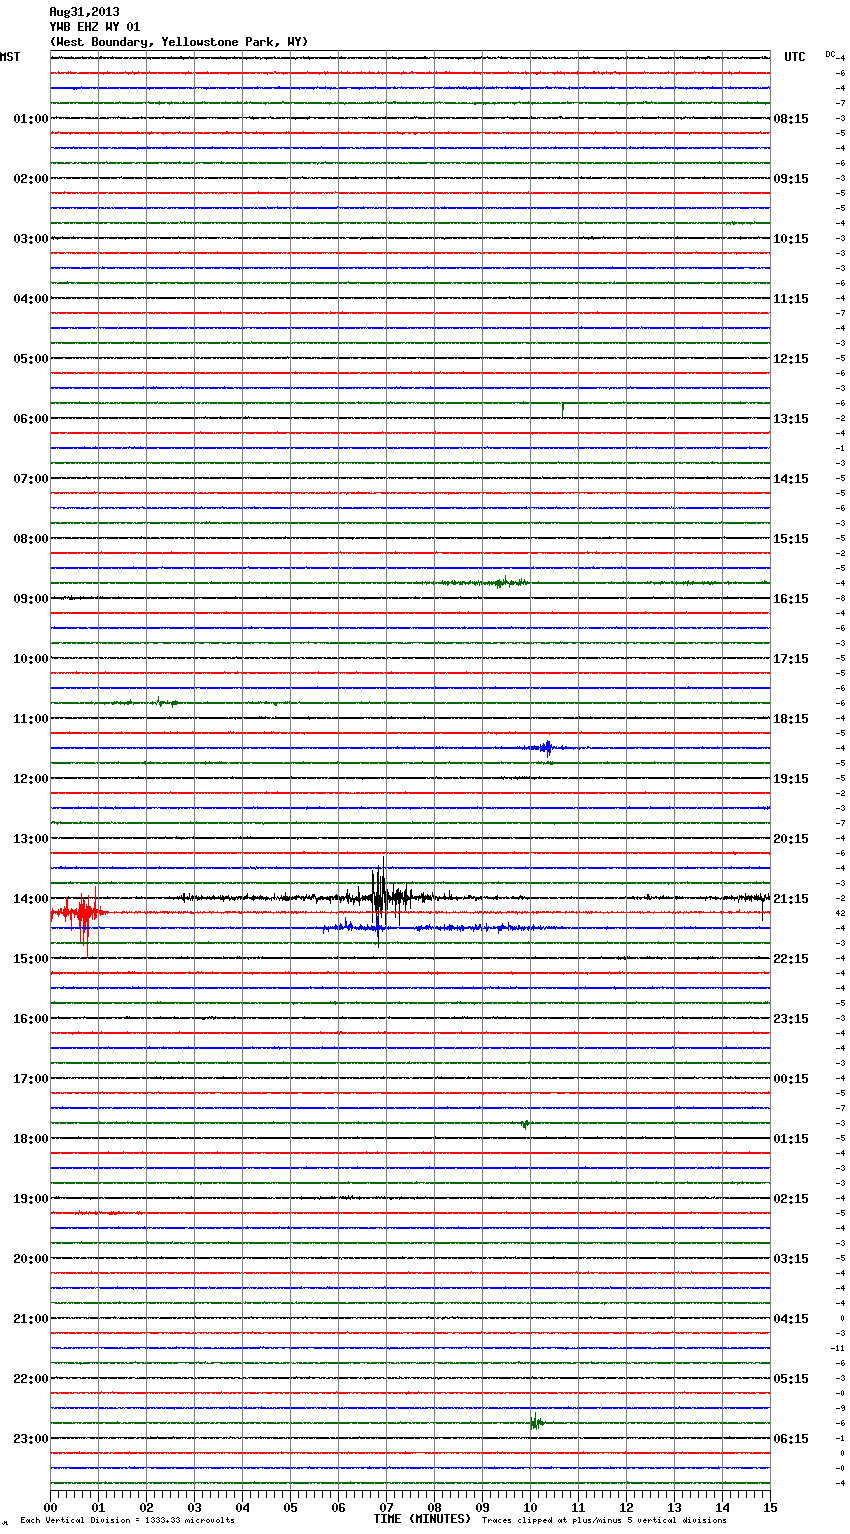
Task: Select the '13:00' MST row label
Action: (x=31, y=839)
